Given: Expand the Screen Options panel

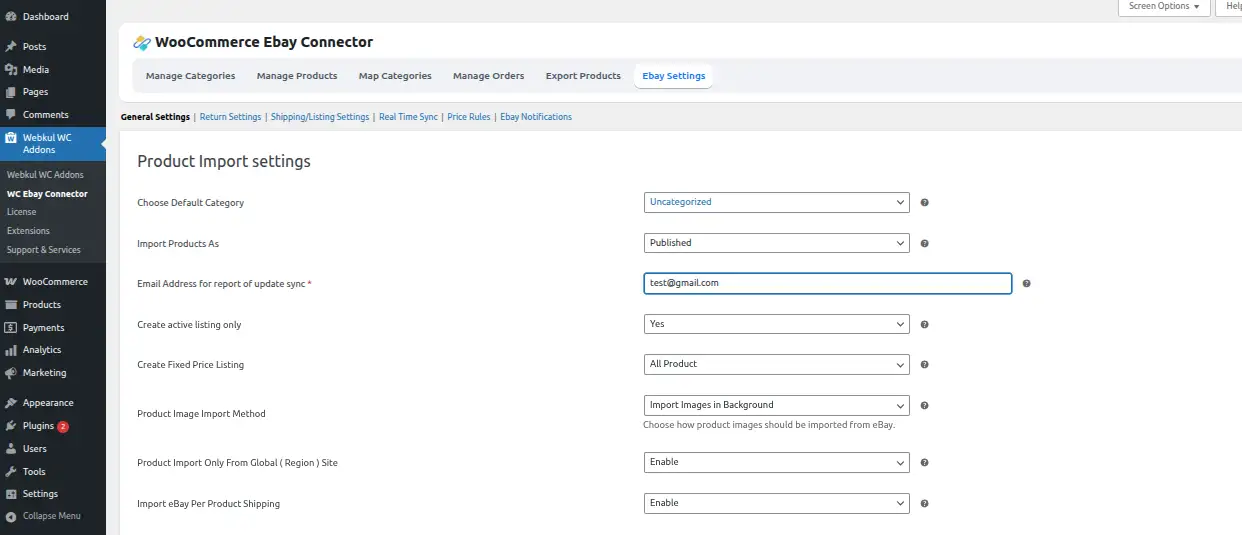Looking at the screenshot, I should (x=1163, y=6).
